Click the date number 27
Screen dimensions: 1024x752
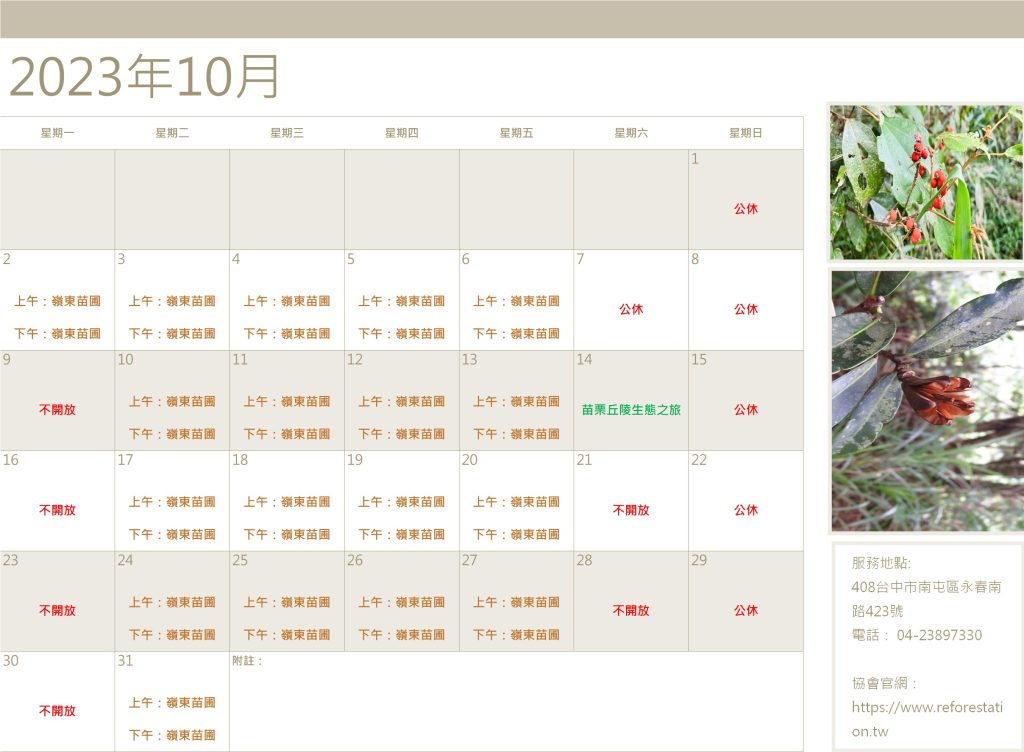point(470,561)
